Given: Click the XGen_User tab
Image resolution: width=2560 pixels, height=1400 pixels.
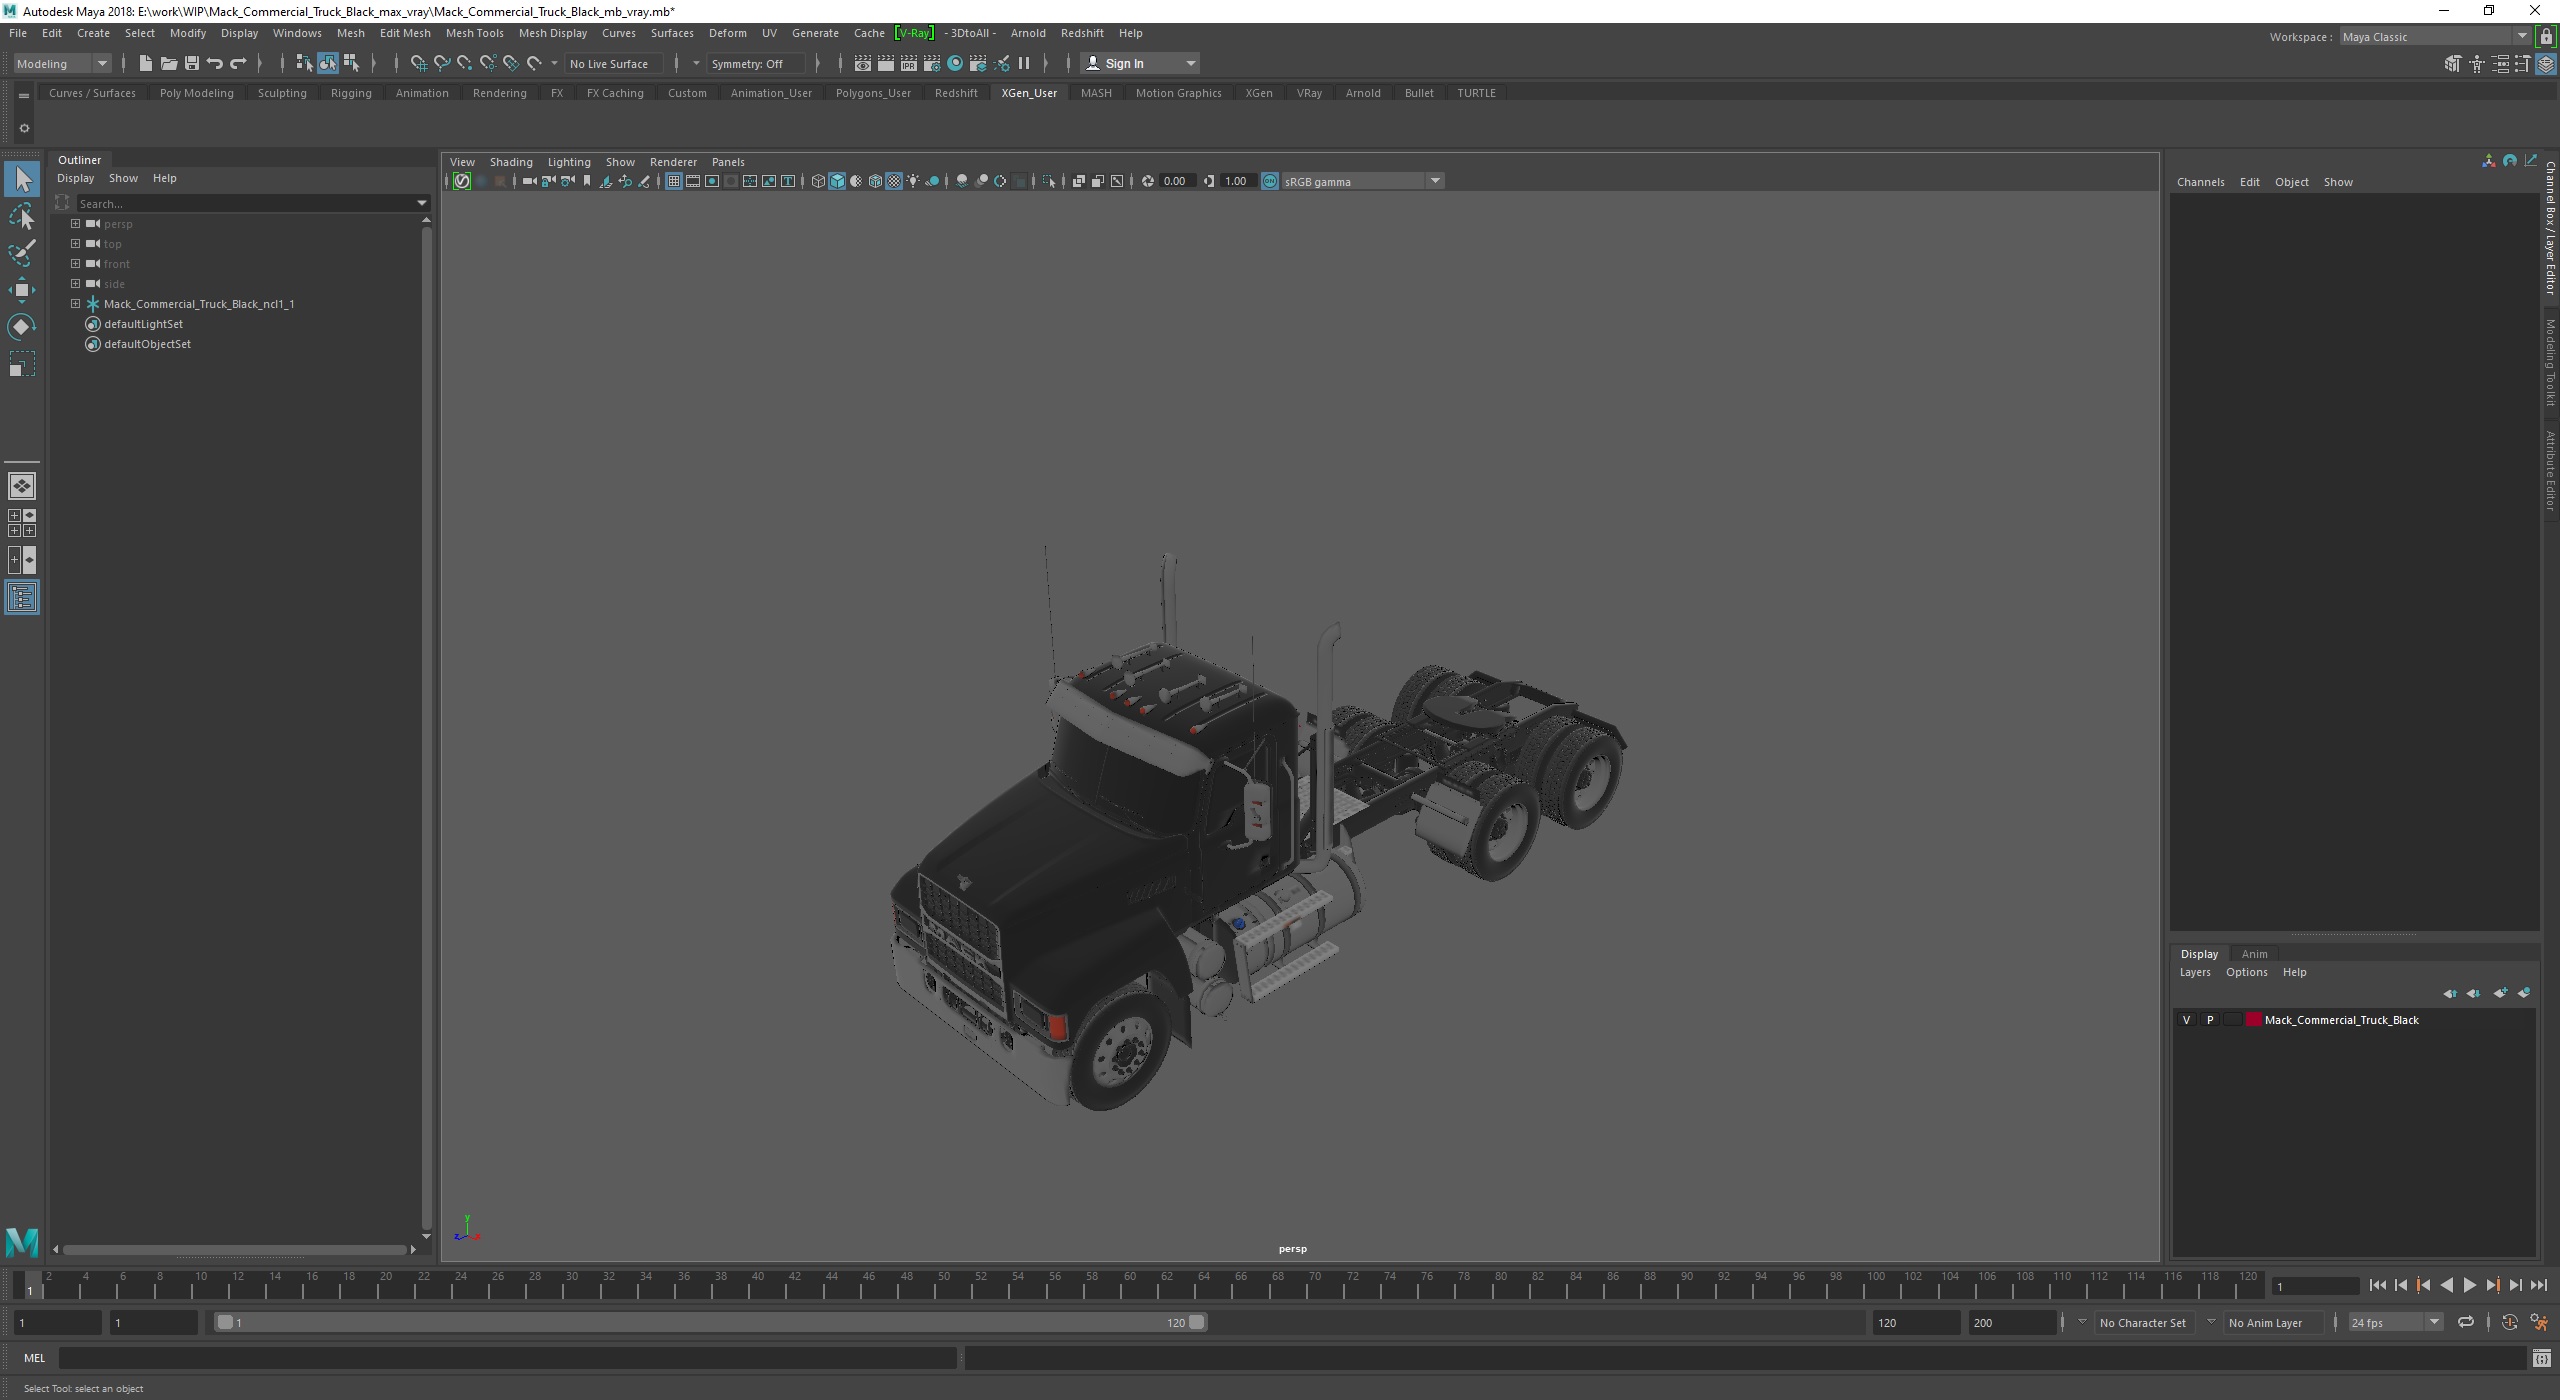Looking at the screenshot, I should pyautogui.click(x=1029, y=91).
